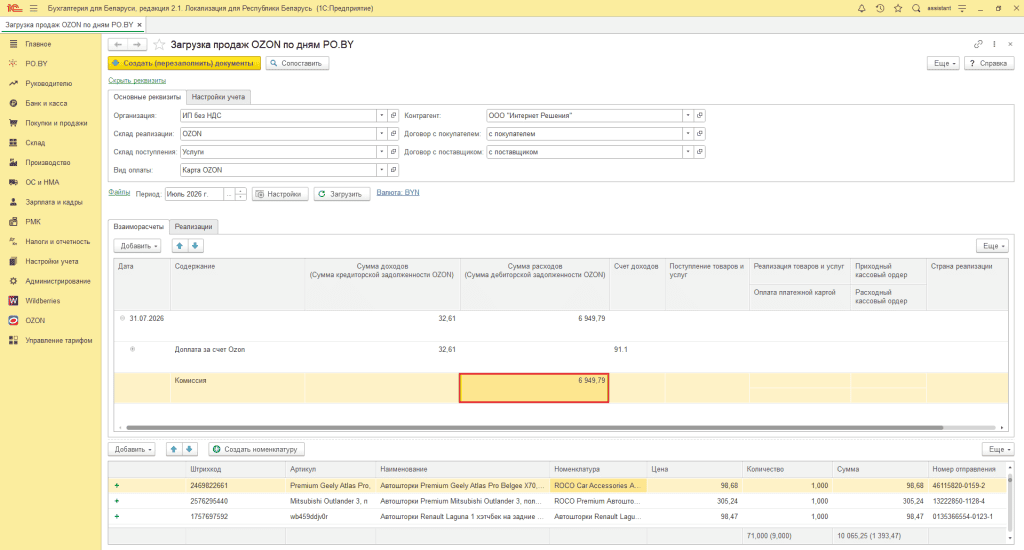Screen dimensions: 1024x550
Task: Switch to the Настройки учета tab
Action: click(x=218, y=97)
